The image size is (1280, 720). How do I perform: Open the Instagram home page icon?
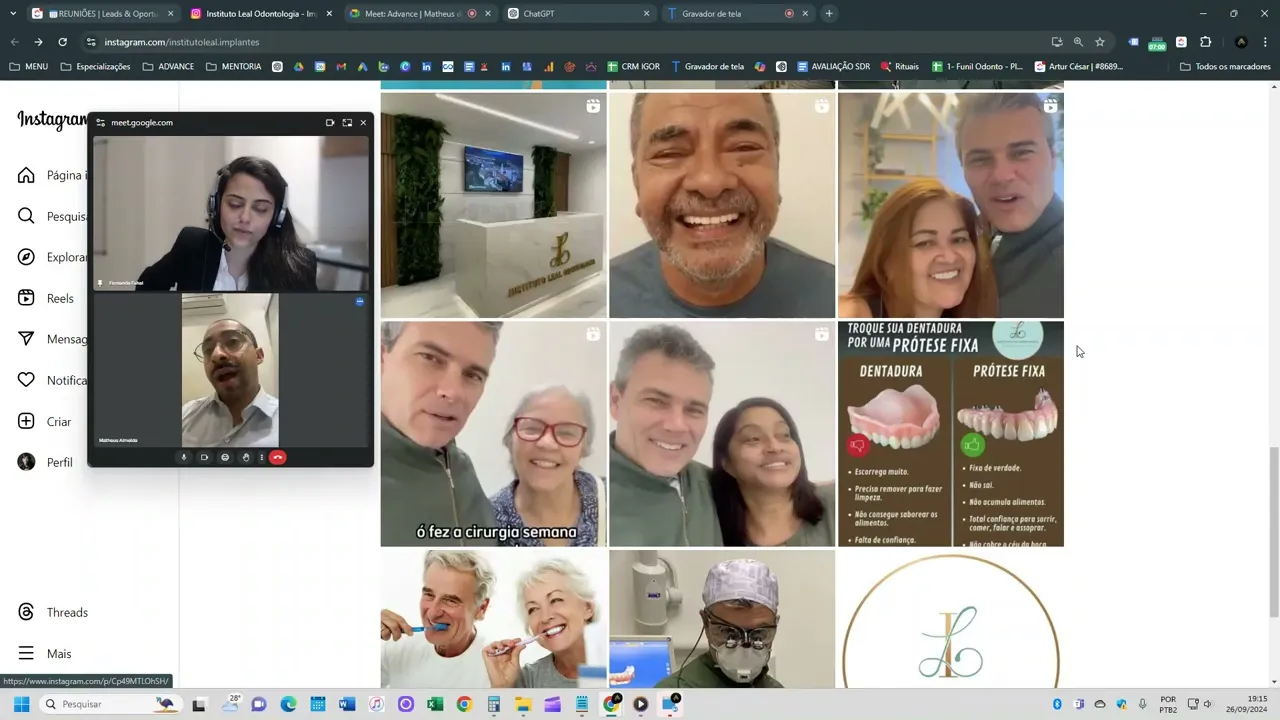tap(26, 175)
